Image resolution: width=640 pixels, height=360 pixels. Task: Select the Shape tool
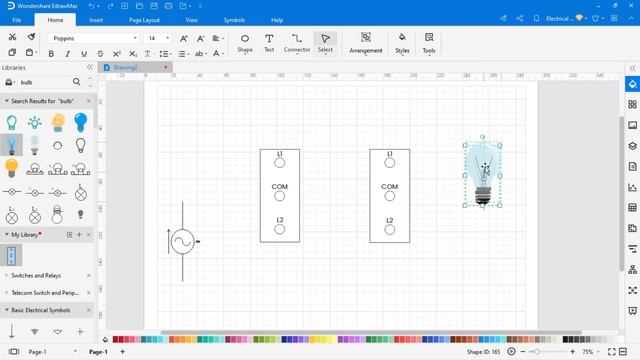[245, 43]
